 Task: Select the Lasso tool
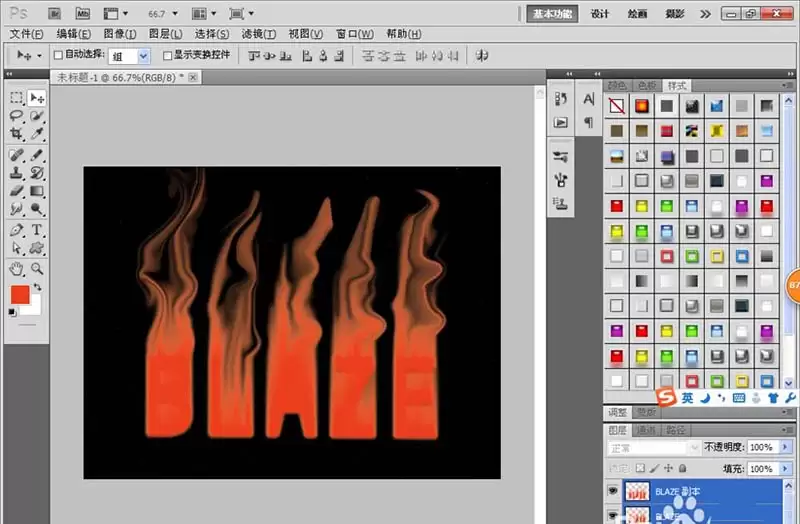click(16, 116)
